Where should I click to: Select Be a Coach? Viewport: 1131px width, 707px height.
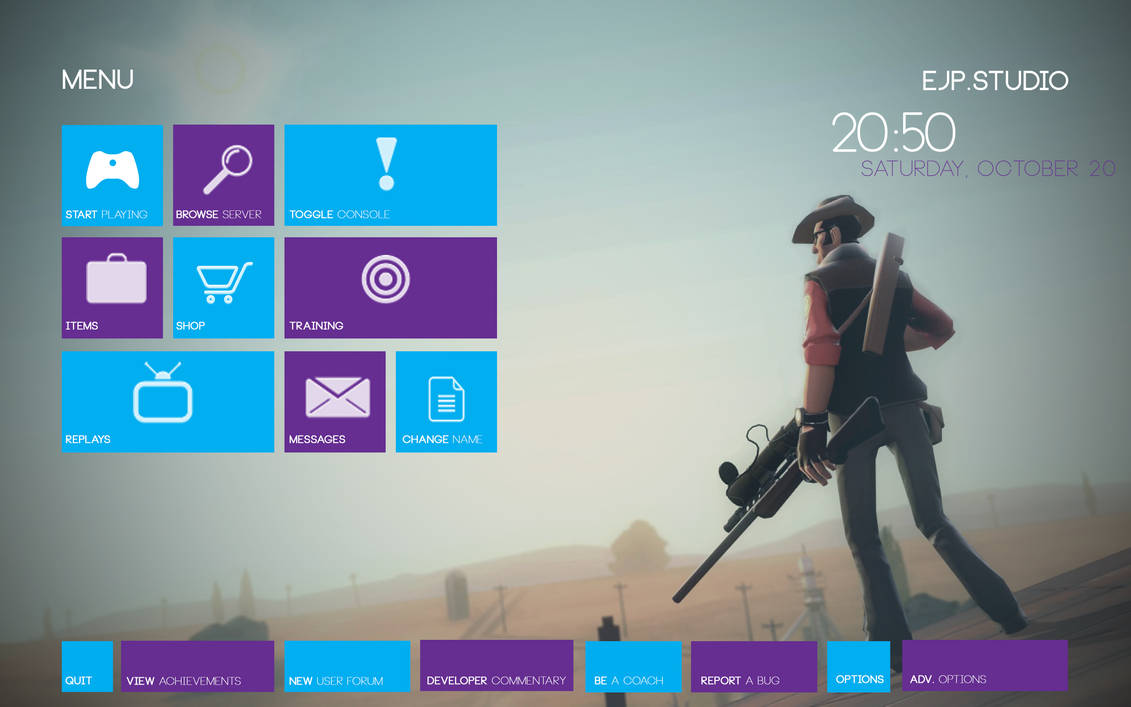(x=633, y=667)
